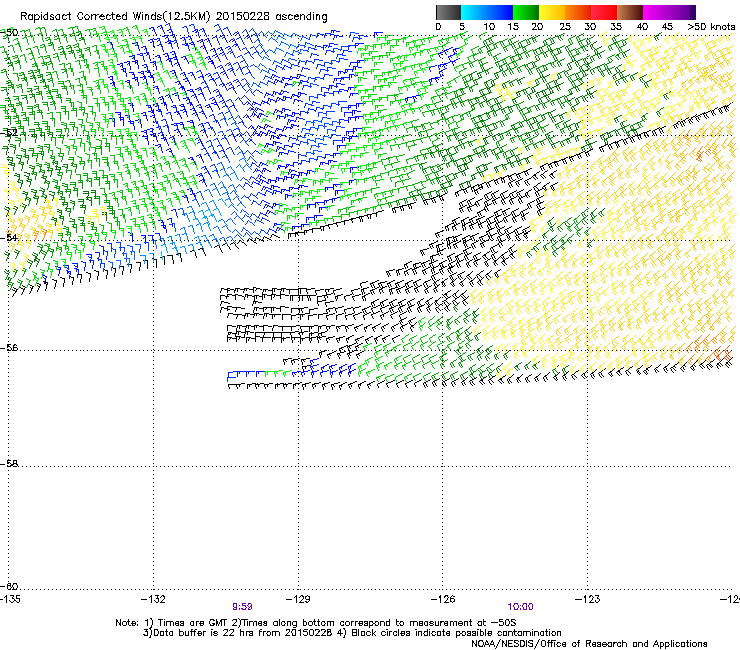Click the '-135' longitude axis label
This screenshot has height=650, width=740.
click(10, 599)
